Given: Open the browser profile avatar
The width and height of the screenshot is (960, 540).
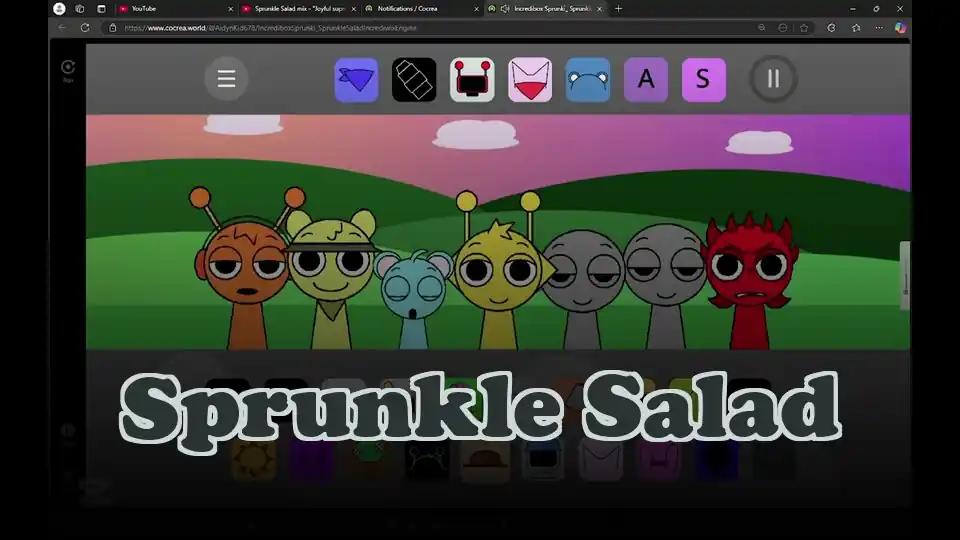Looking at the screenshot, I should [x=59, y=9].
